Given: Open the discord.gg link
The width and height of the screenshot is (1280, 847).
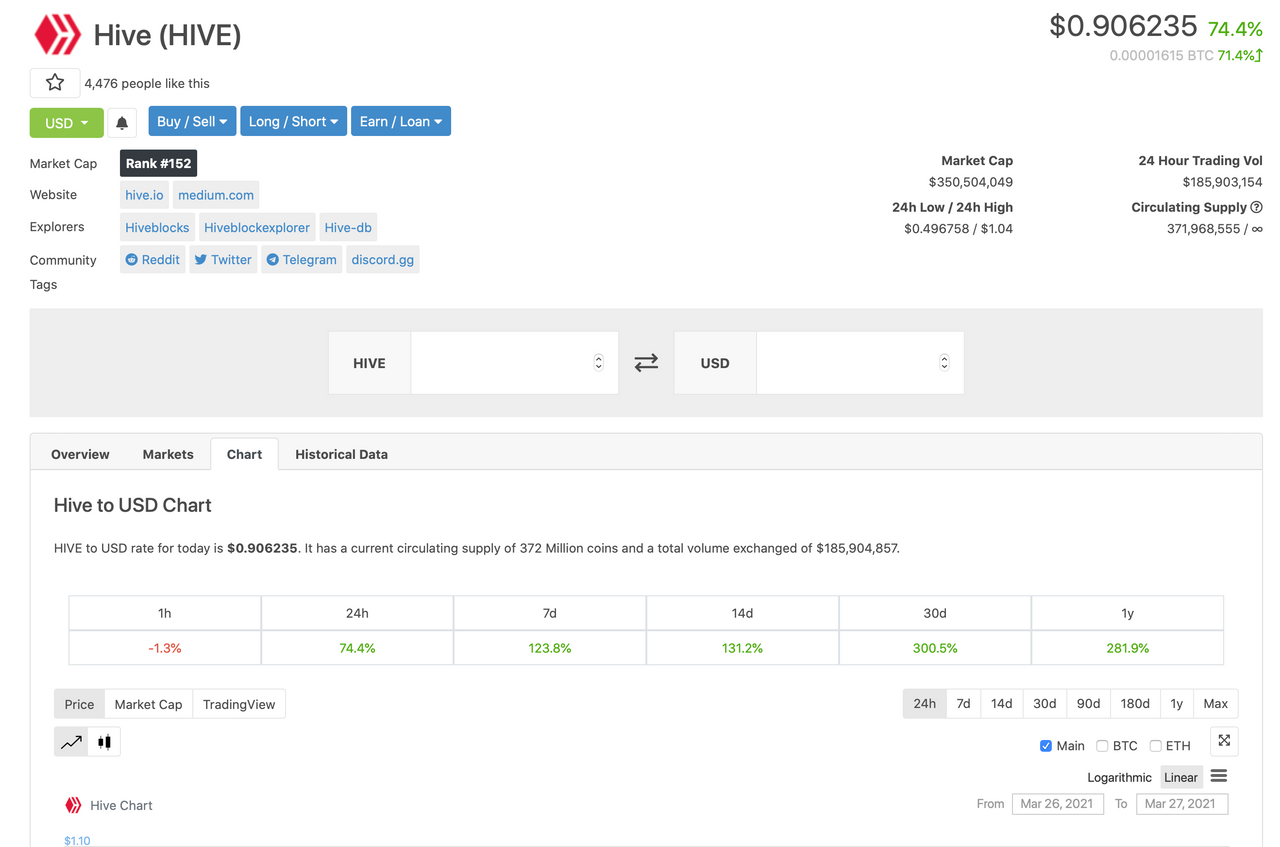Looking at the screenshot, I should [382, 259].
